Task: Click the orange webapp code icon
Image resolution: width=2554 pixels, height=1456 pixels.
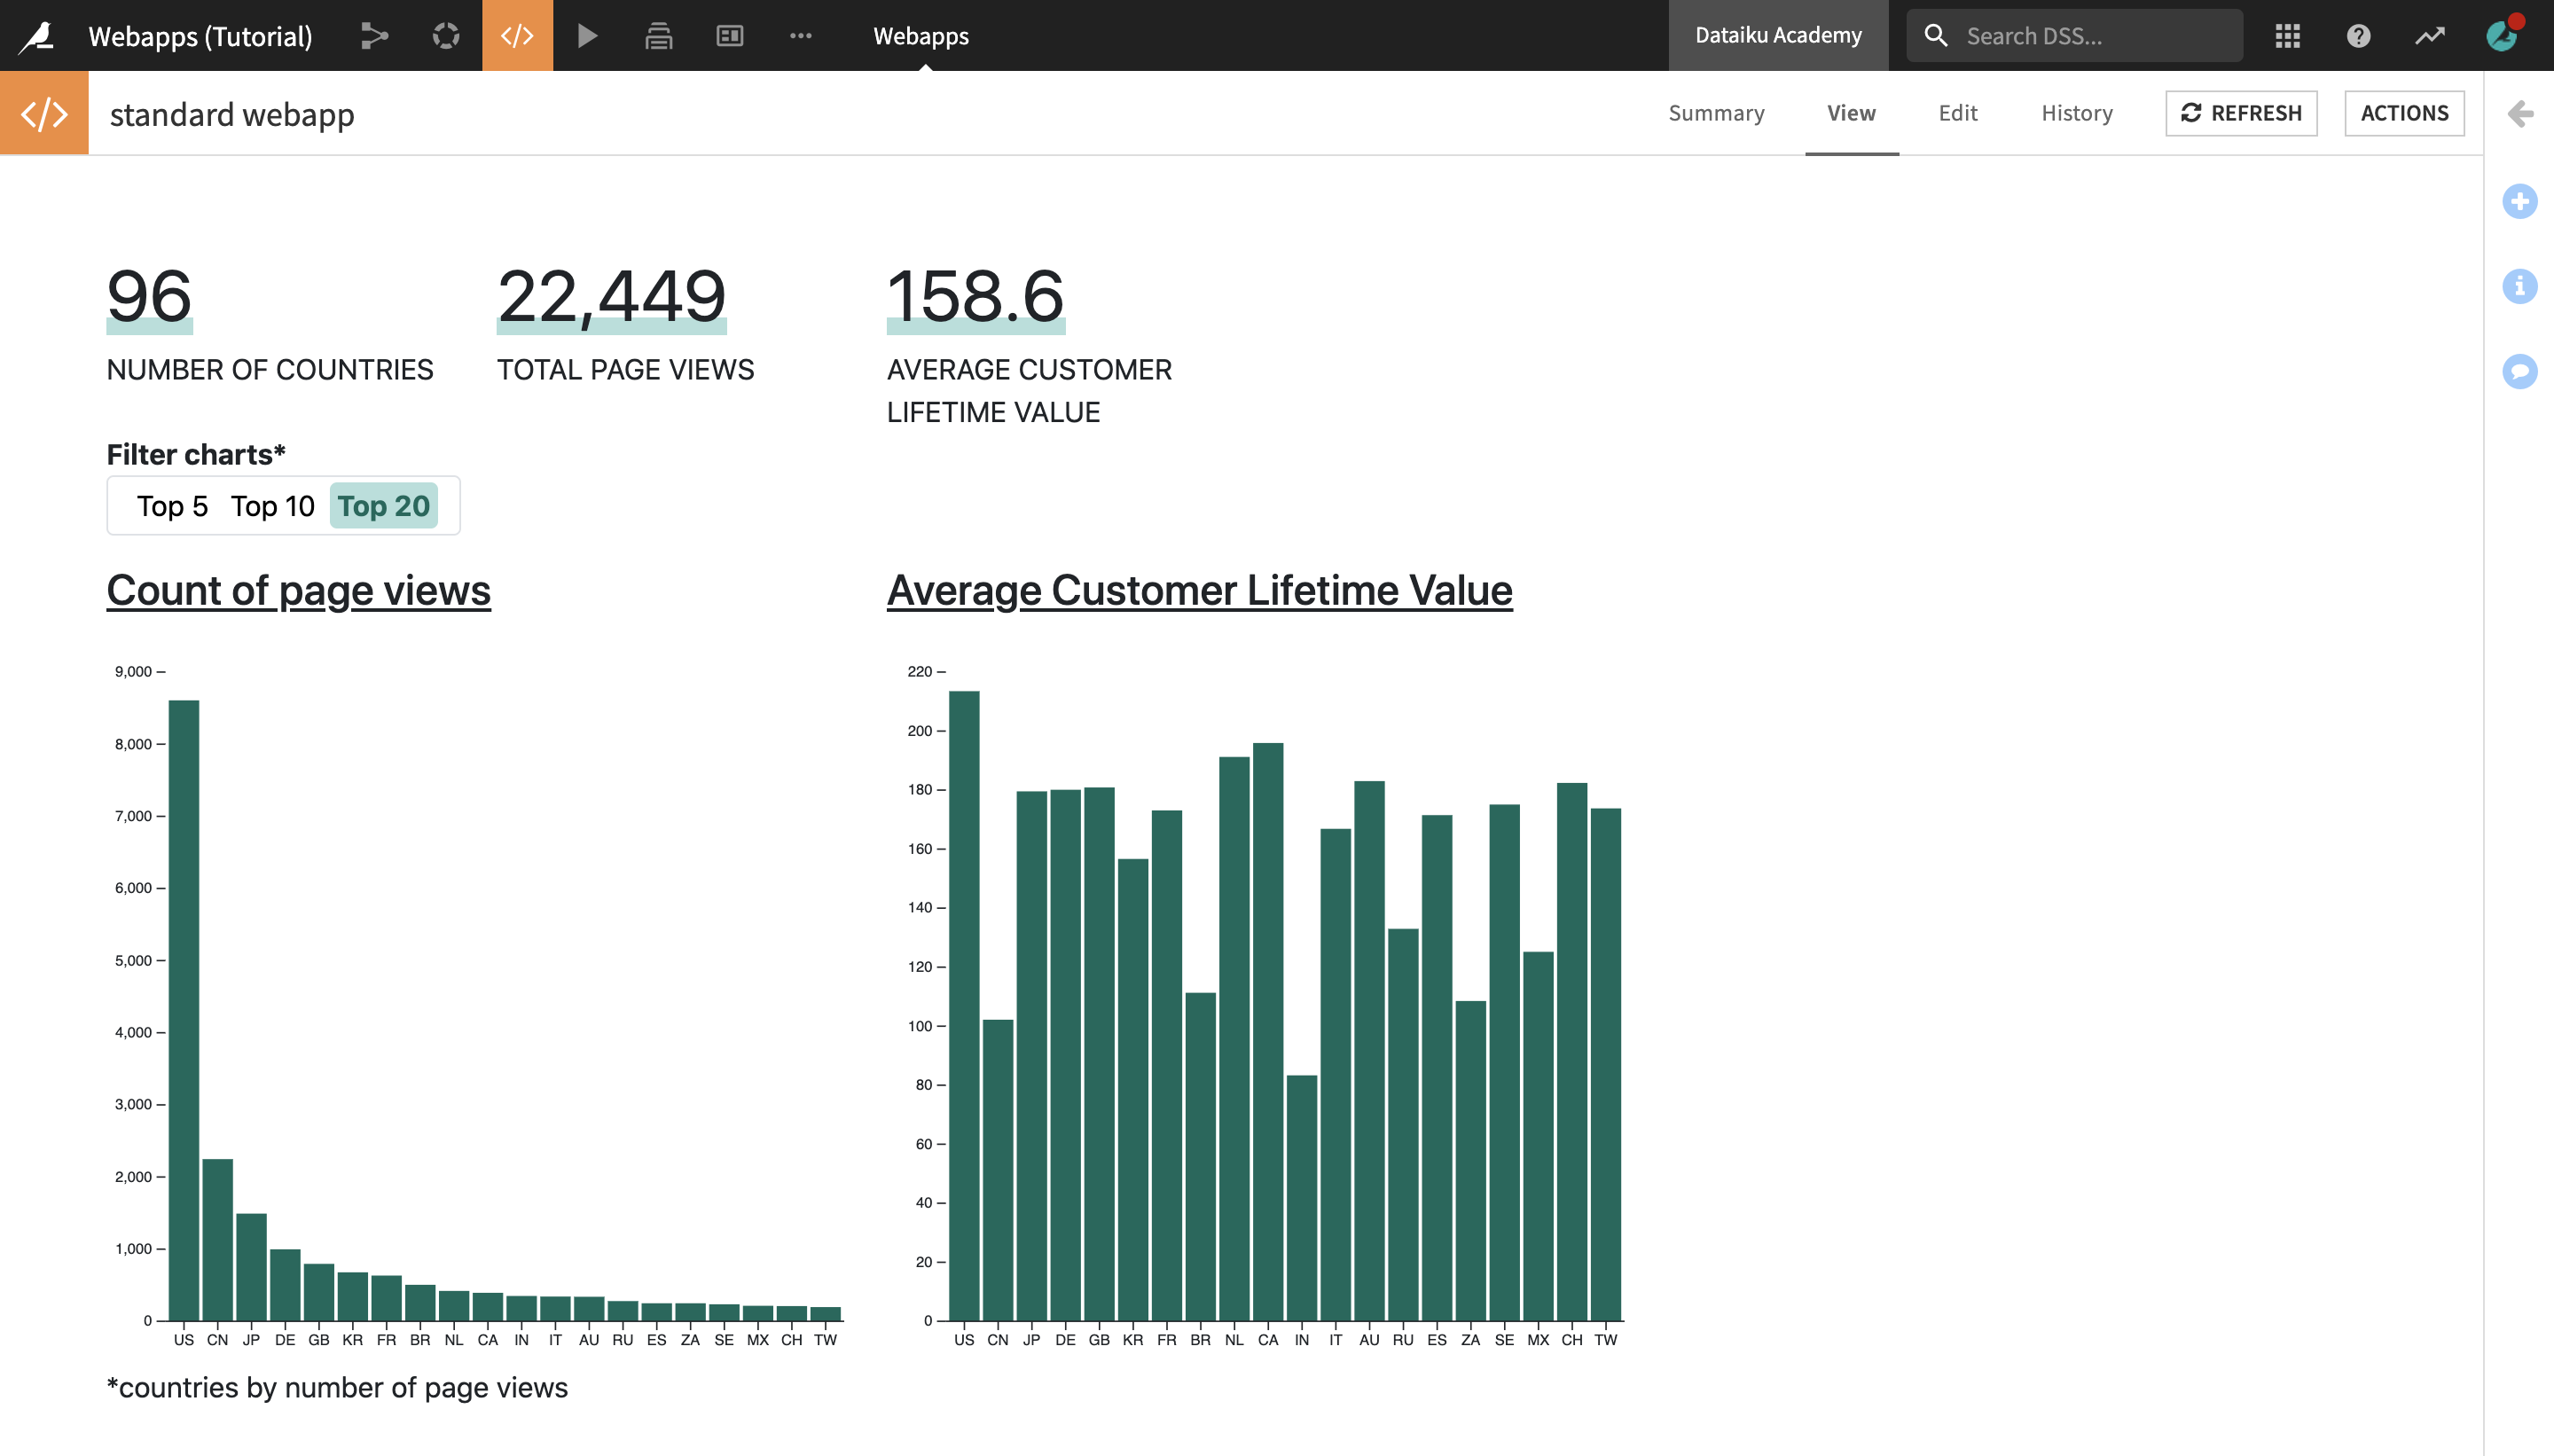Action: (44, 113)
